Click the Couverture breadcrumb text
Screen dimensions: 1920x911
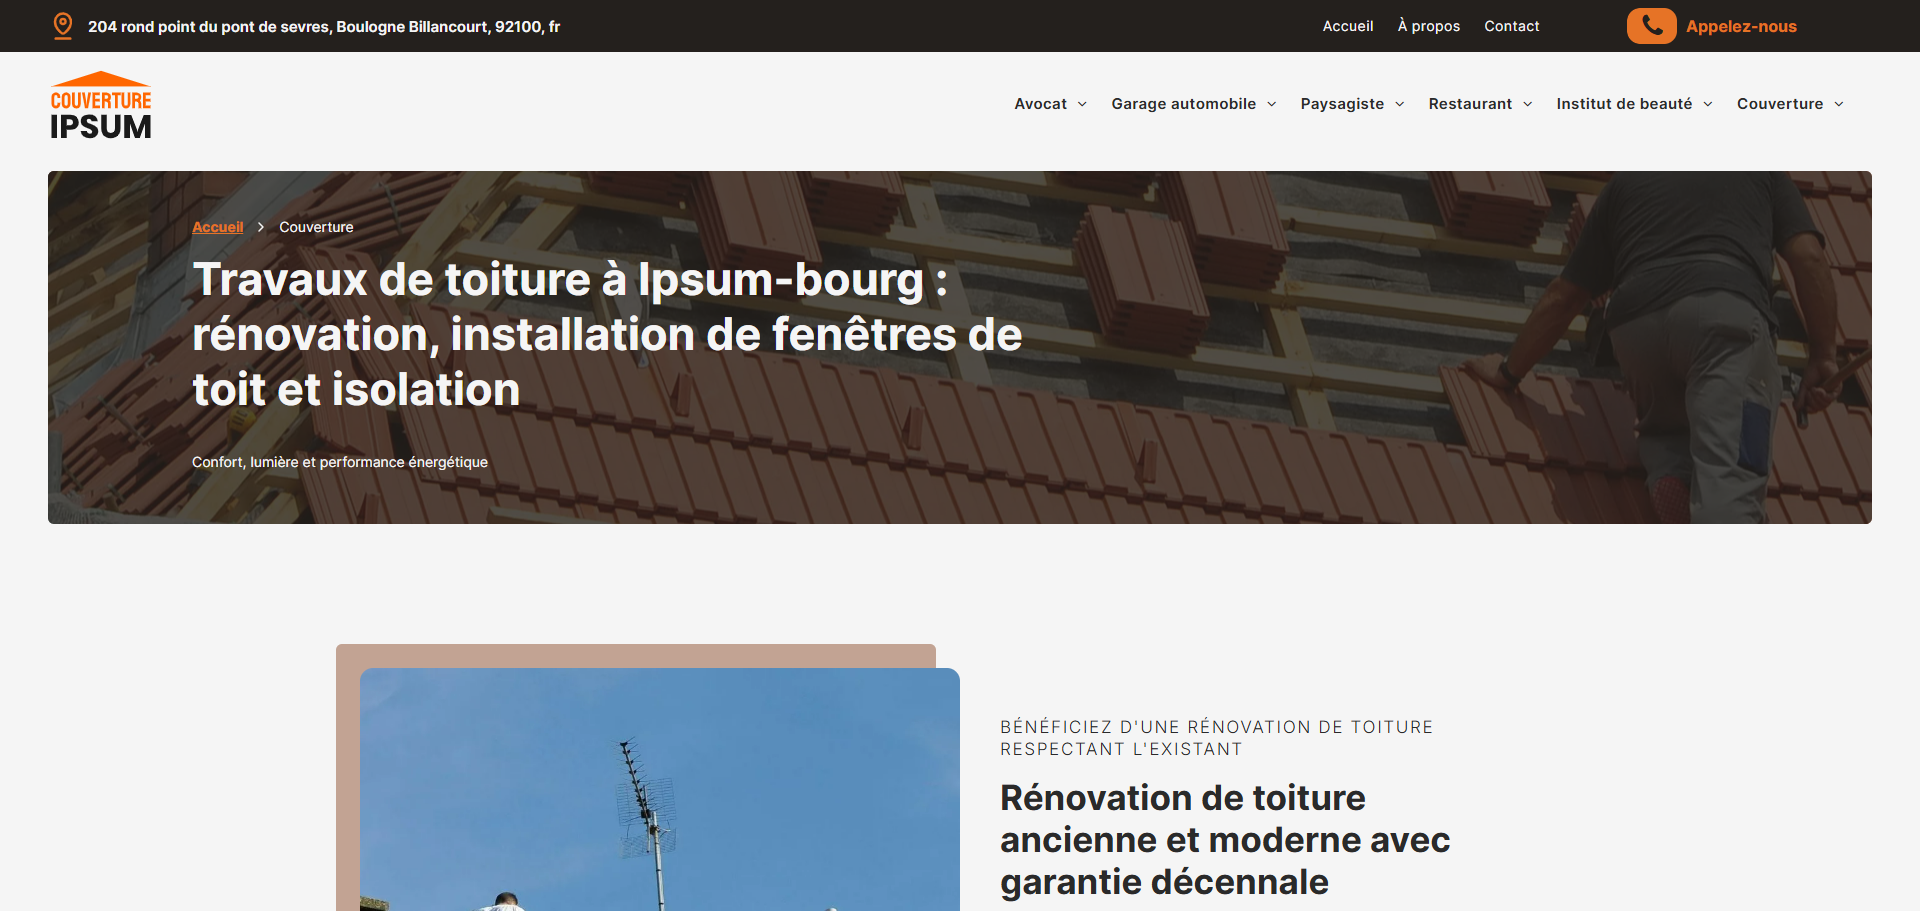pyautogui.click(x=316, y=227)
